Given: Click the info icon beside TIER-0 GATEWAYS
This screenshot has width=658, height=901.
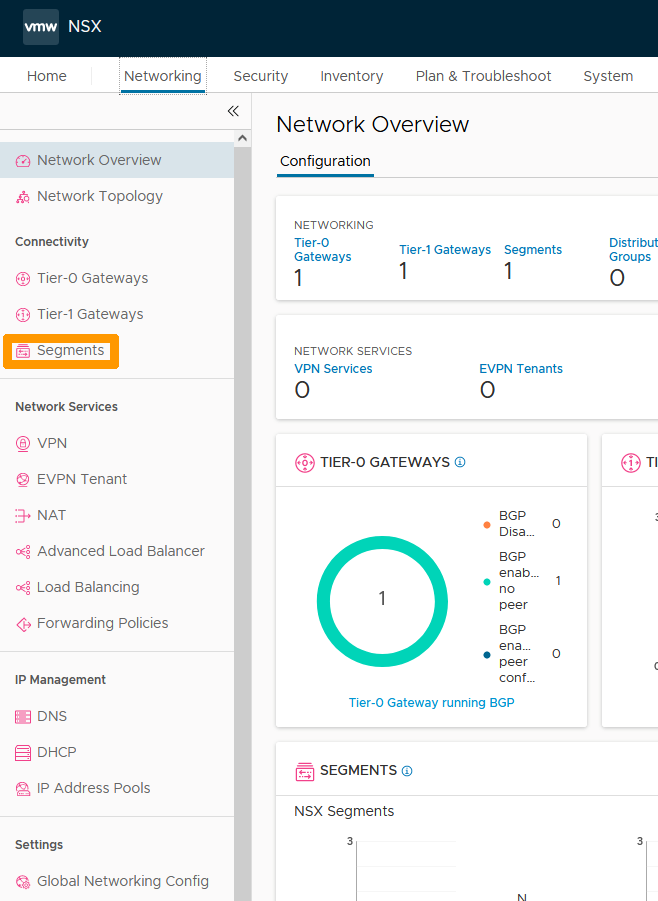Looking at the screenshot, I should pyautogui.click(x=460, y=463).
